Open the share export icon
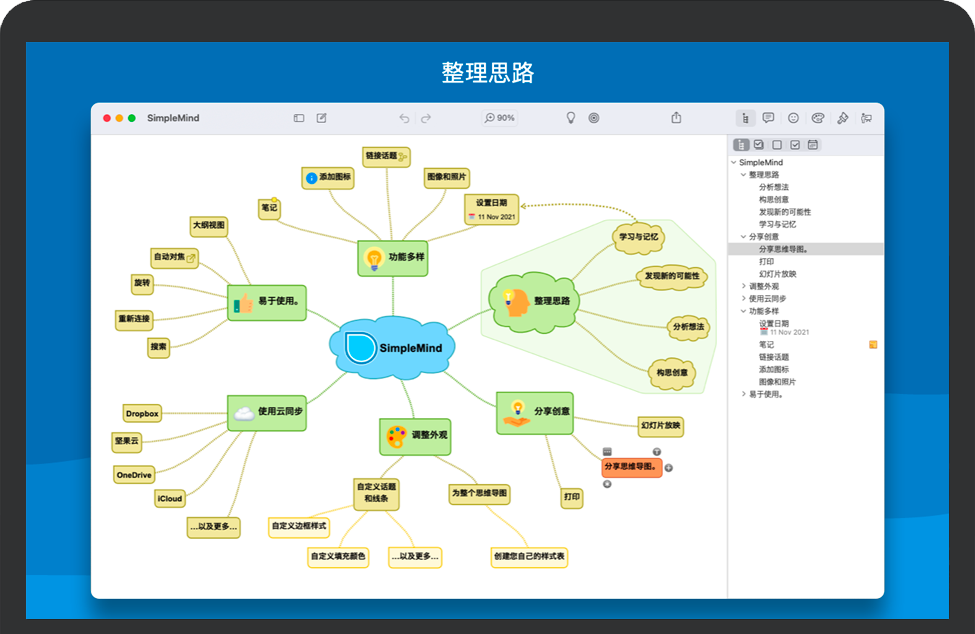The width and height of the screenshot is (975, 634). point(677,117)
